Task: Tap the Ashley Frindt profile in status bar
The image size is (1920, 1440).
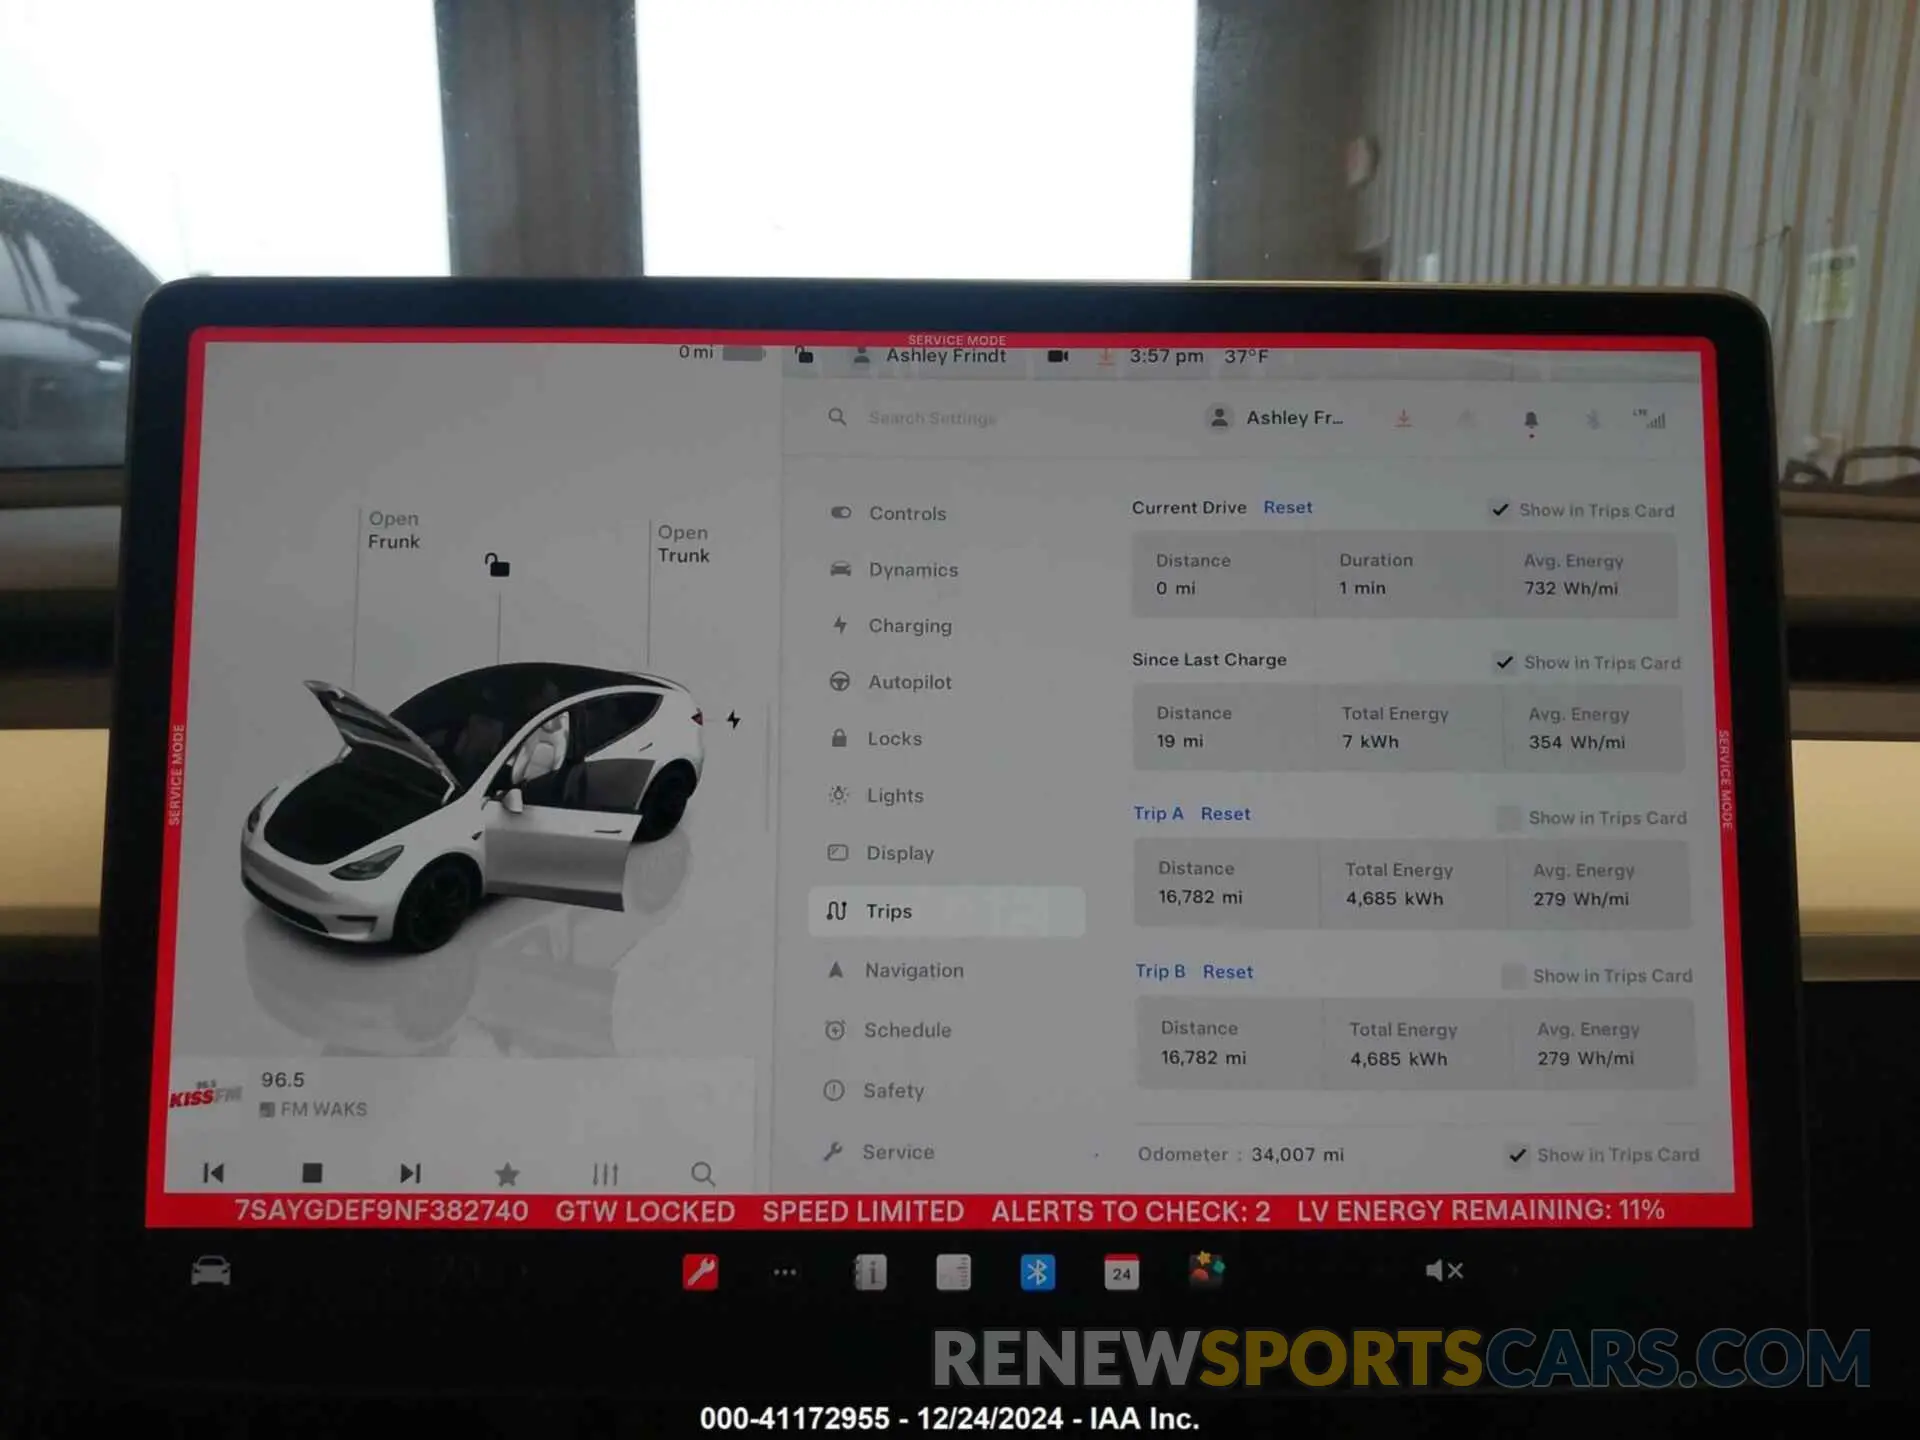Action: point(929,356)
